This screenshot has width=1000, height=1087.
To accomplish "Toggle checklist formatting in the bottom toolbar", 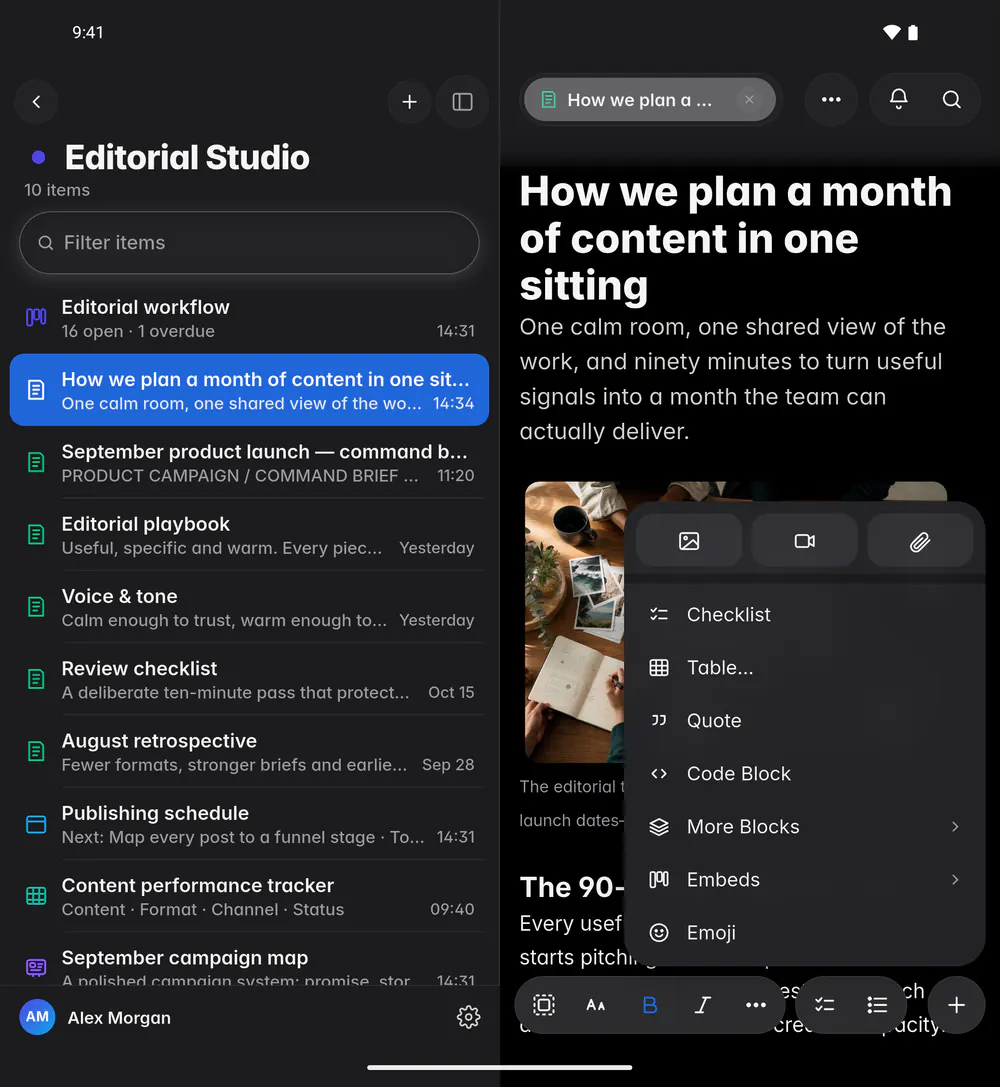I will coord(824,1005).
